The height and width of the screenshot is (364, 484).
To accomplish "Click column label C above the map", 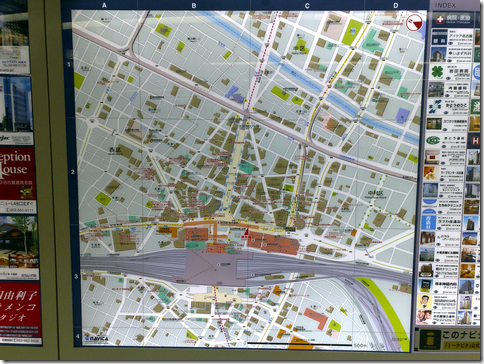I will (307, 5).
